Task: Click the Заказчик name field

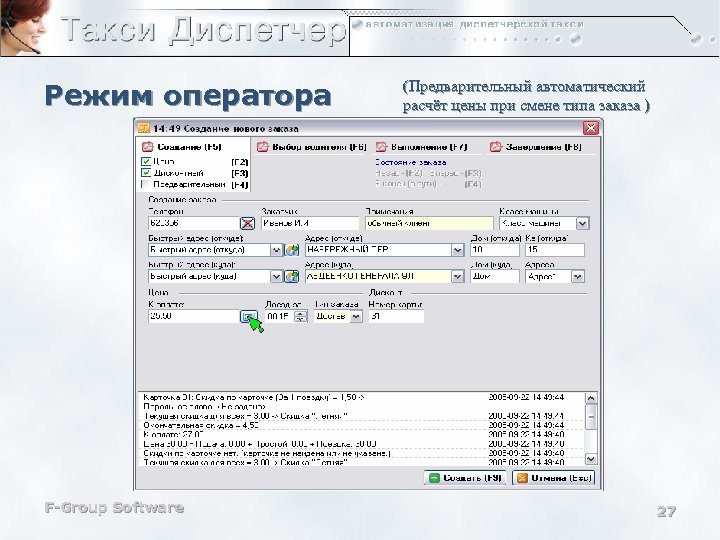Action: (x=310, y=224)
